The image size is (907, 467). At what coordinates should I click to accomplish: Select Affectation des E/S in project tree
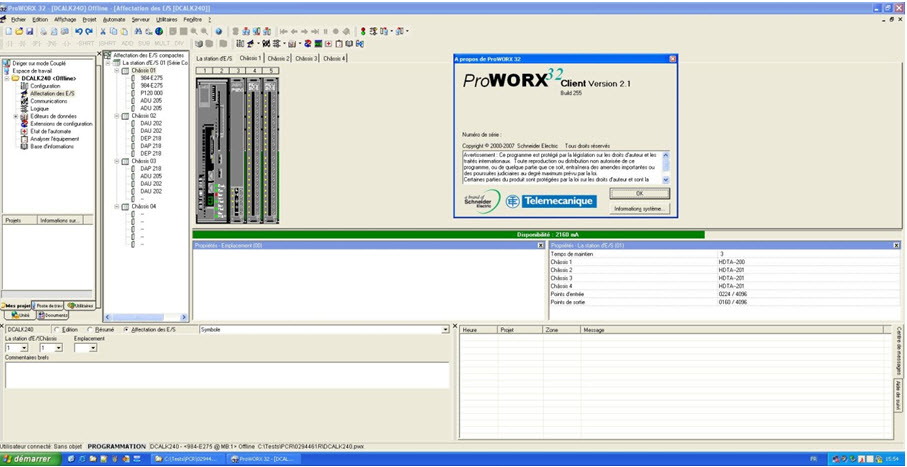point(53,93)
